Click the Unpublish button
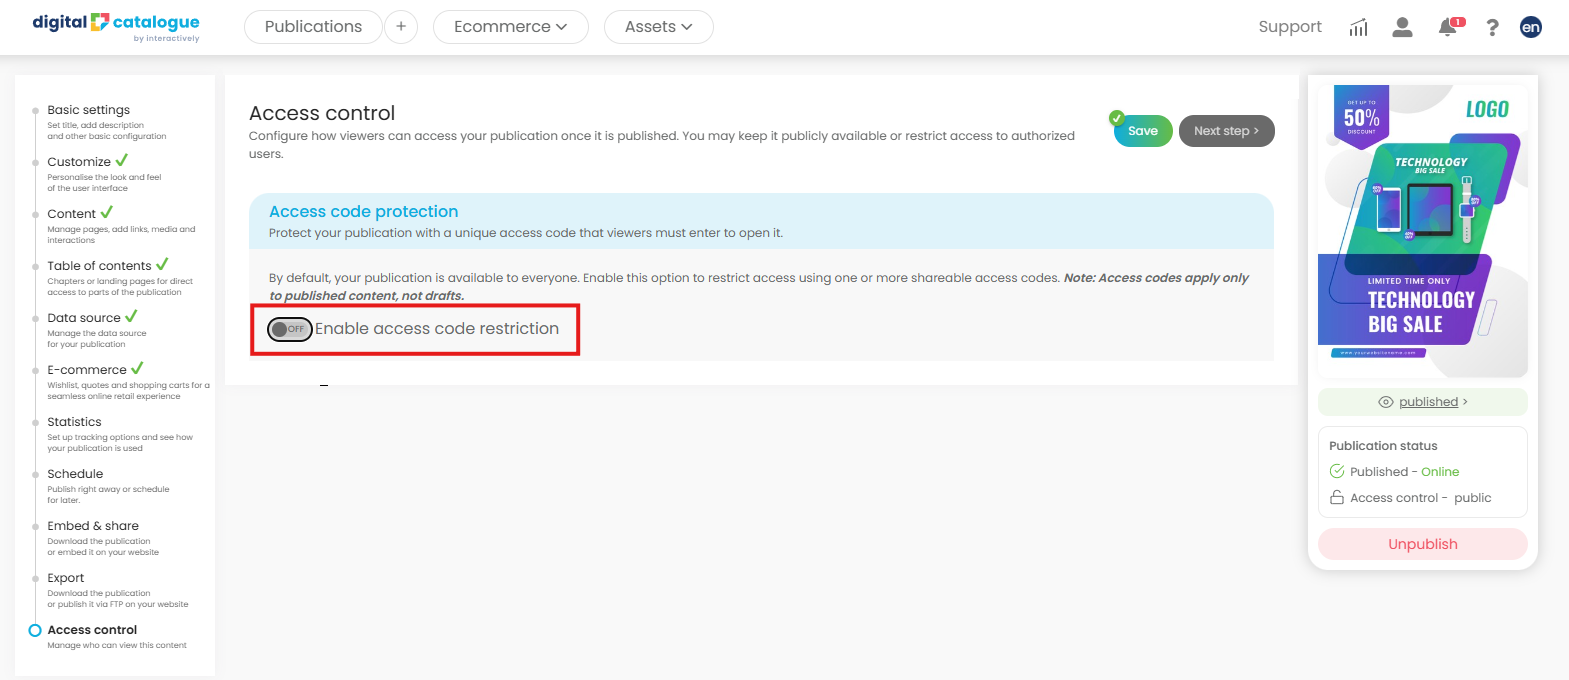1569x680 pixels. (x=1422, y=544)
